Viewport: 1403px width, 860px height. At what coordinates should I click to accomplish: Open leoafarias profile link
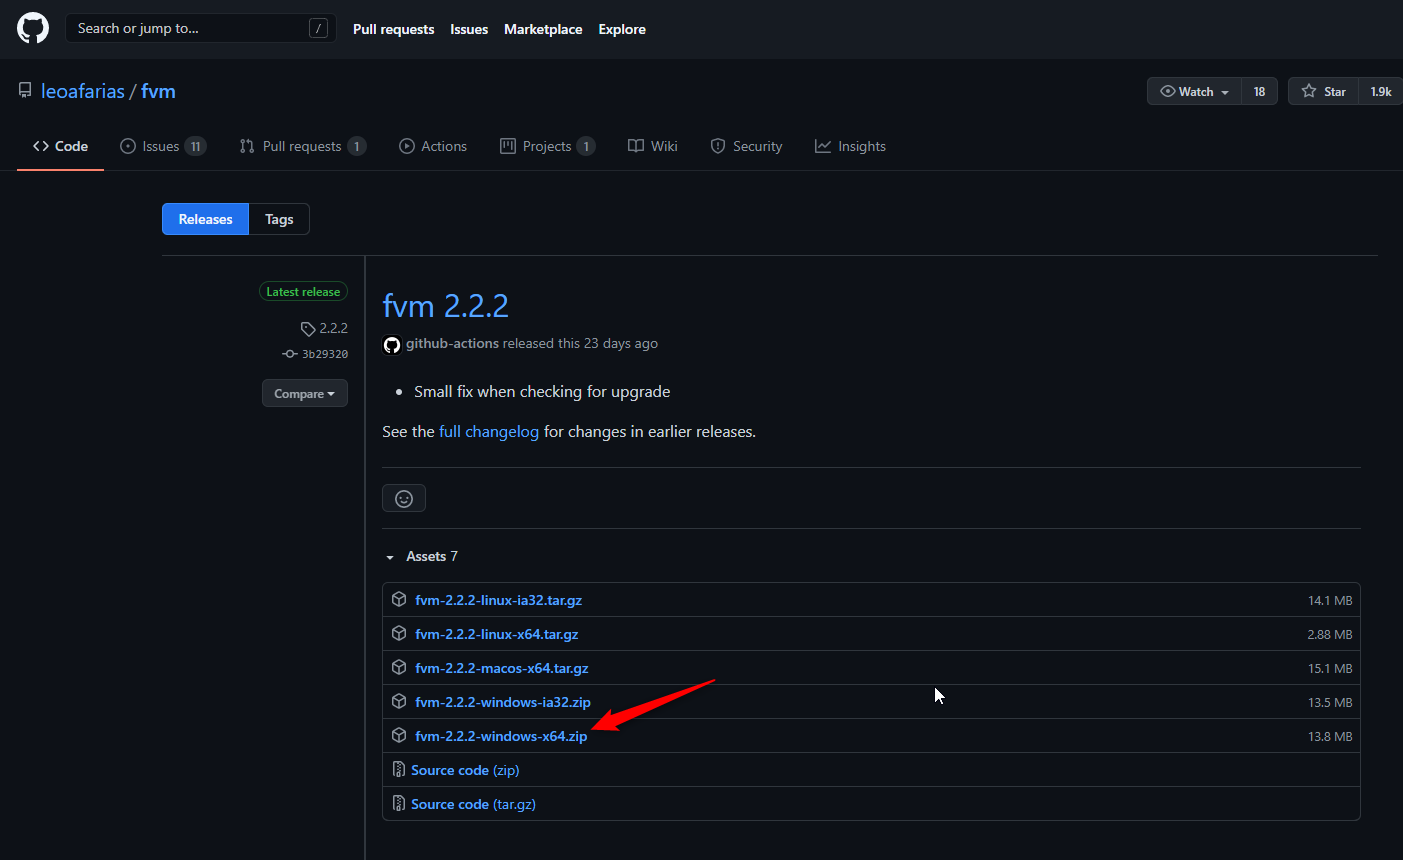(83, 91)
